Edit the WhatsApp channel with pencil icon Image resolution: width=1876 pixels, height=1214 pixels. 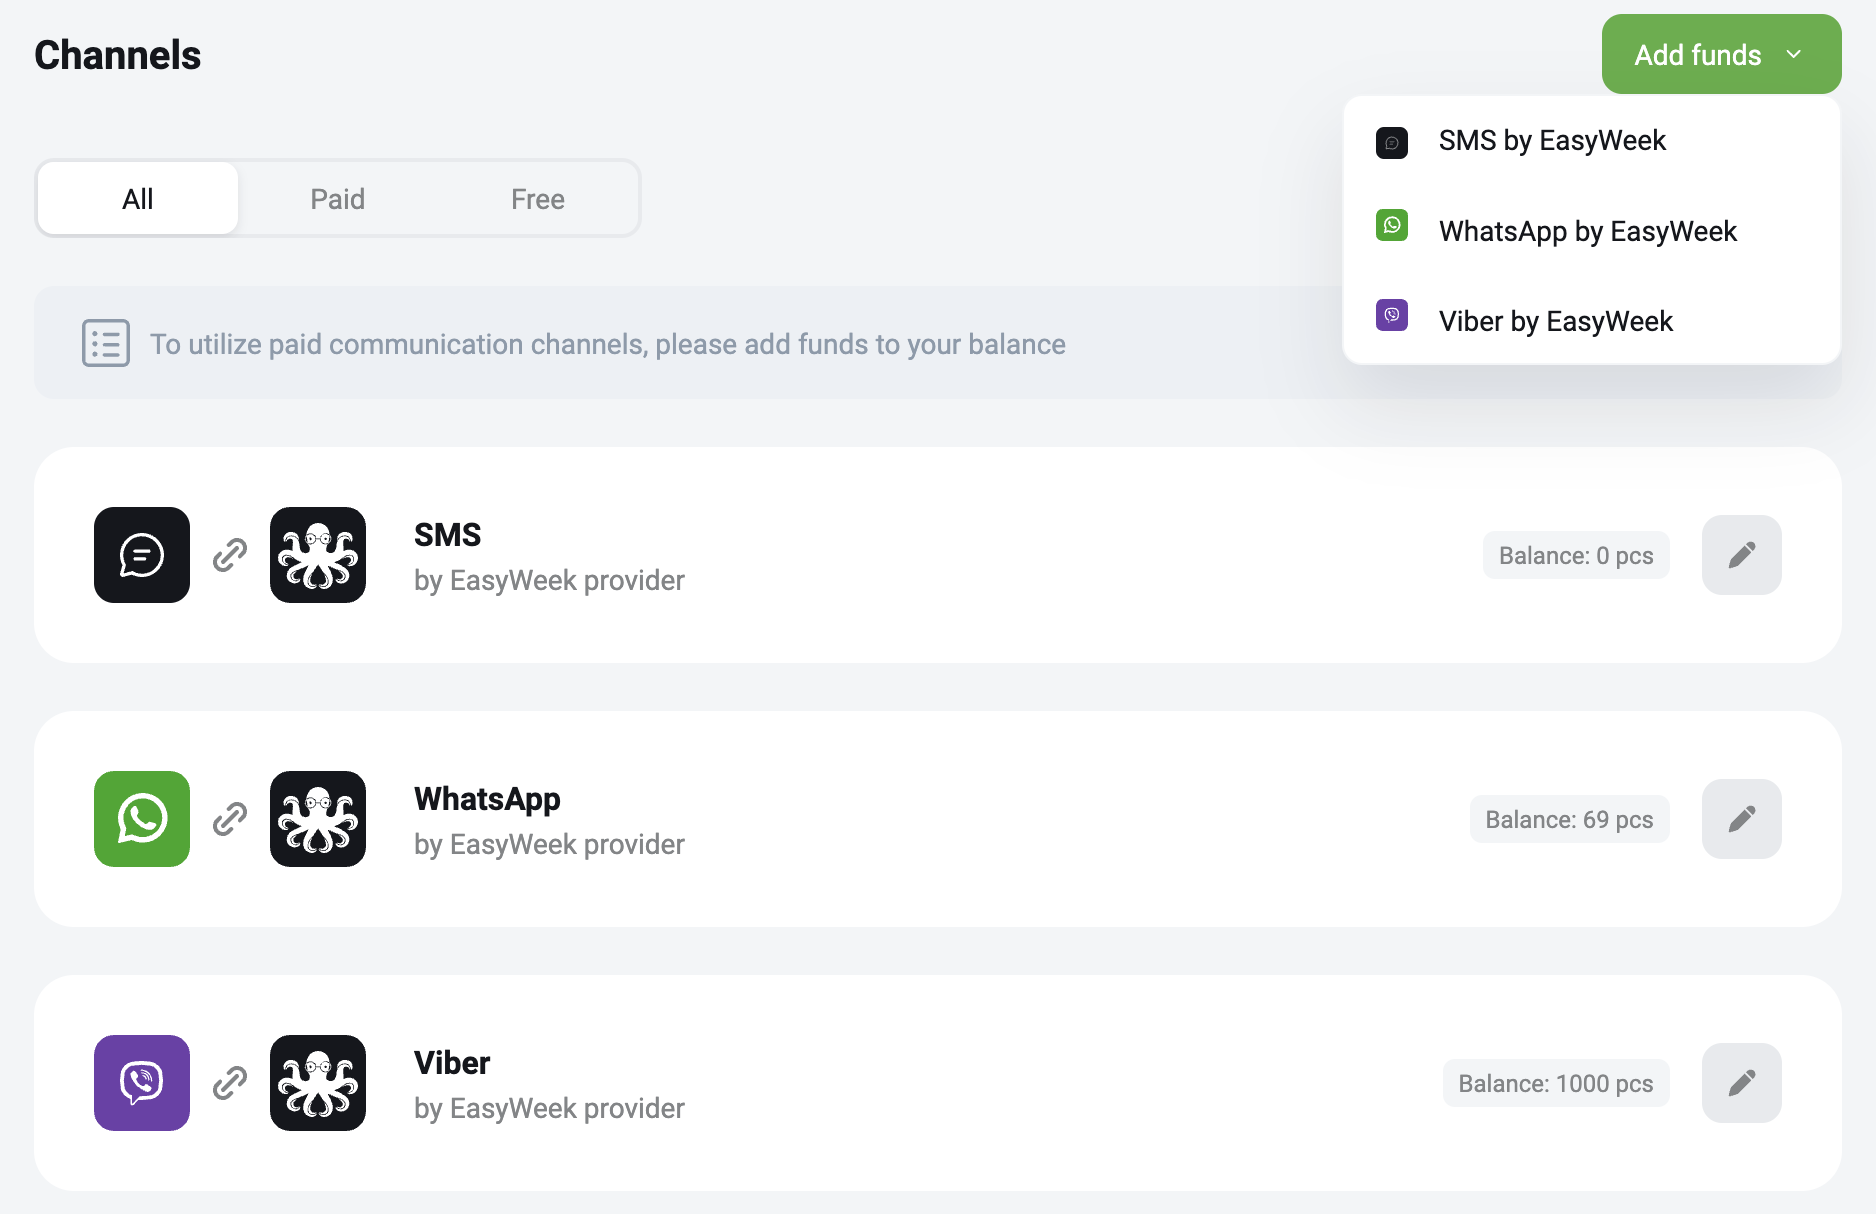1742,819
